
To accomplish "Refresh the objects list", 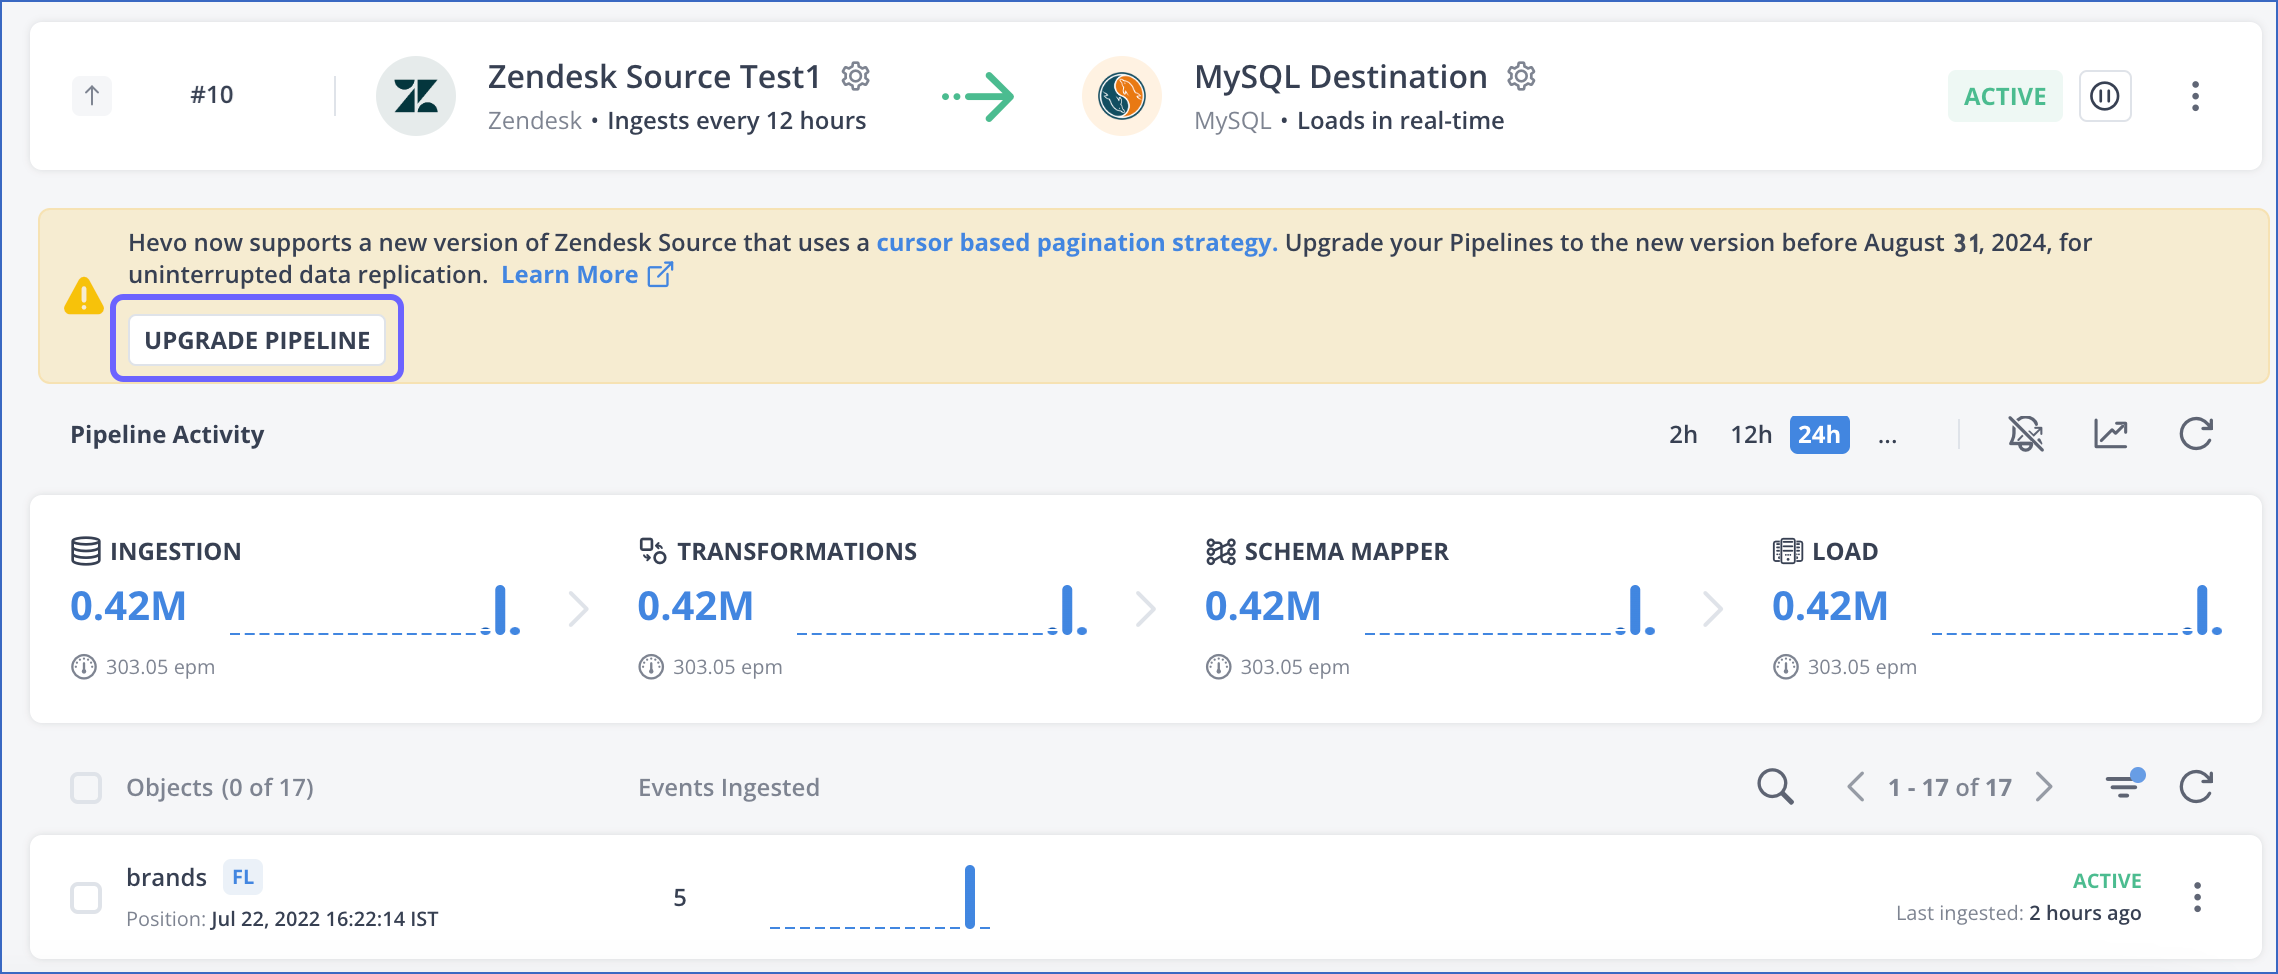I will 2196,787.
